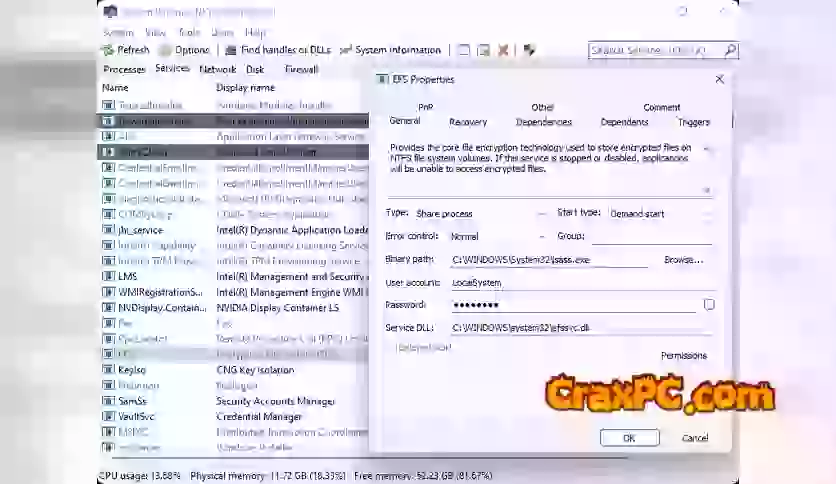This screenshot has width=836, height=484.
Task: Open the Users menu
Action: (222, 33)
